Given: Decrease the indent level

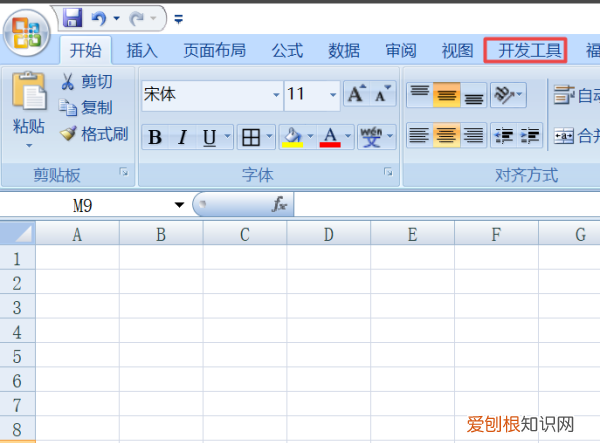Looking at the screenshot, I should click(x=504, y=135).
